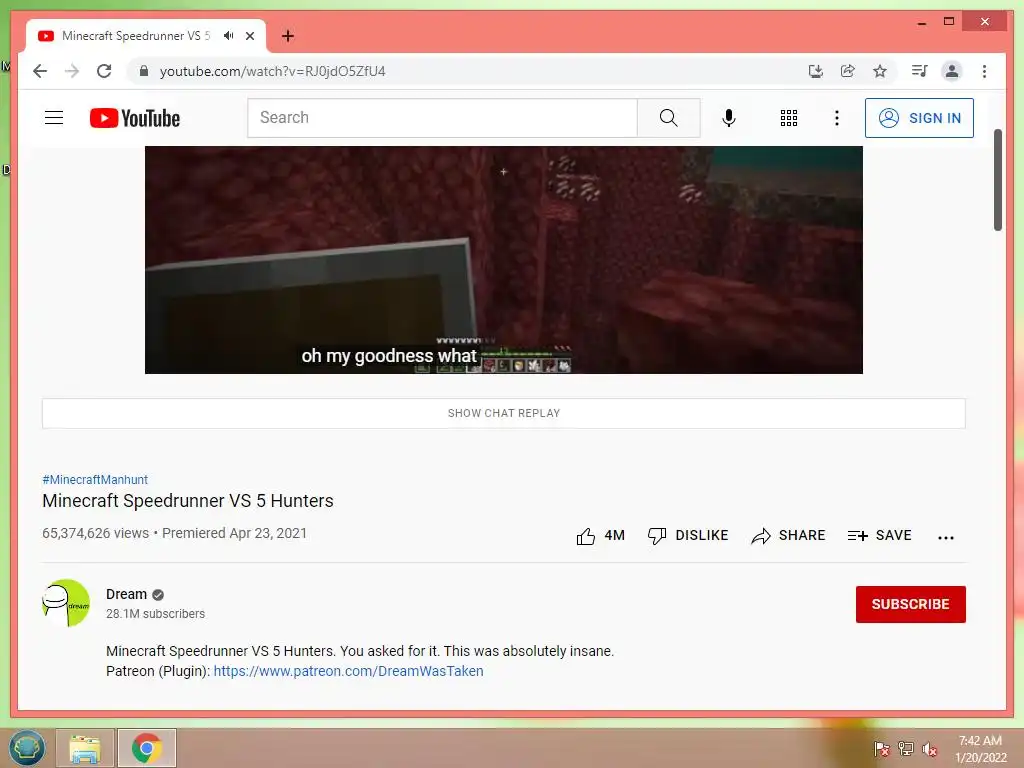
Task: Like the video with thumbs up
Action: tap(586, 536)
